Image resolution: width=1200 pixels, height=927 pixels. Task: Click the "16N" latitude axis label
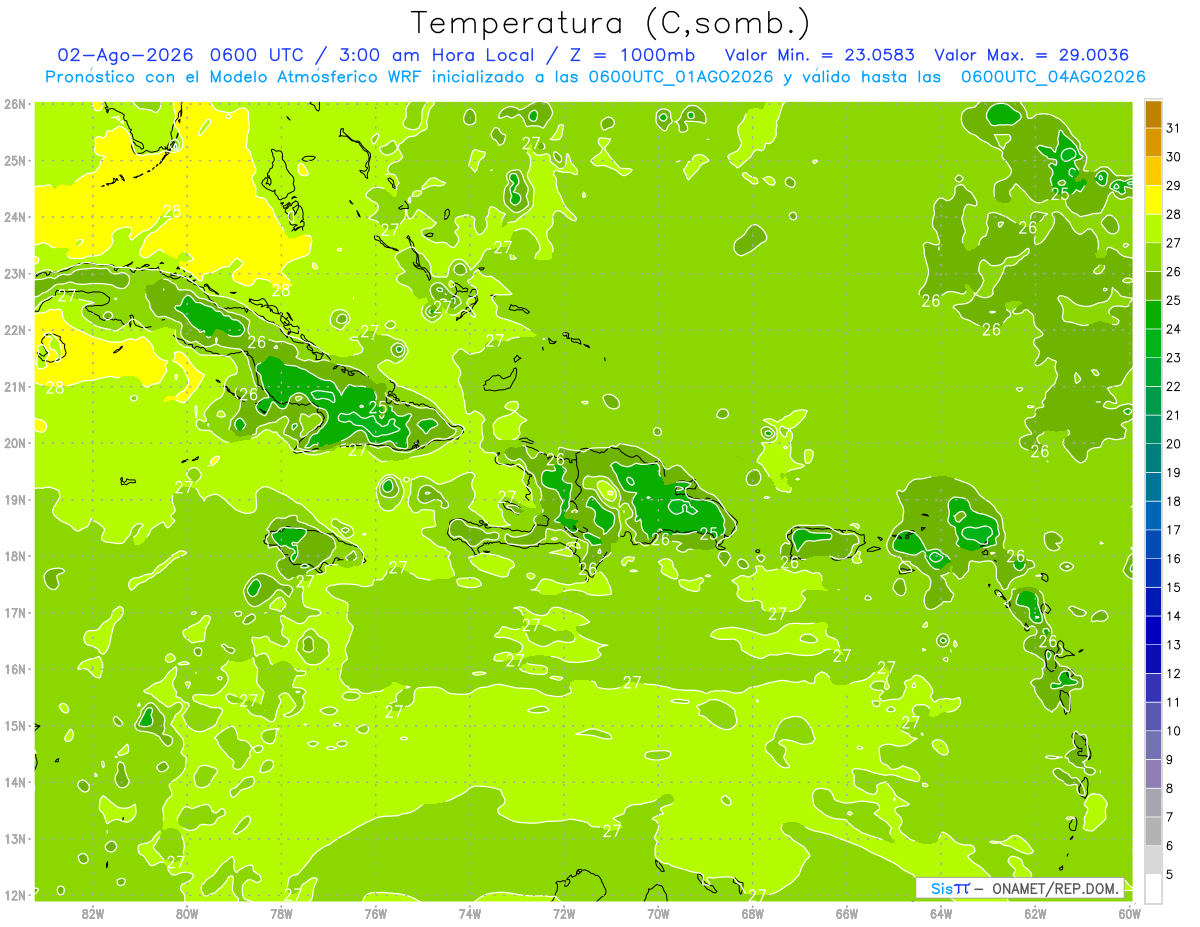(15, 669)
